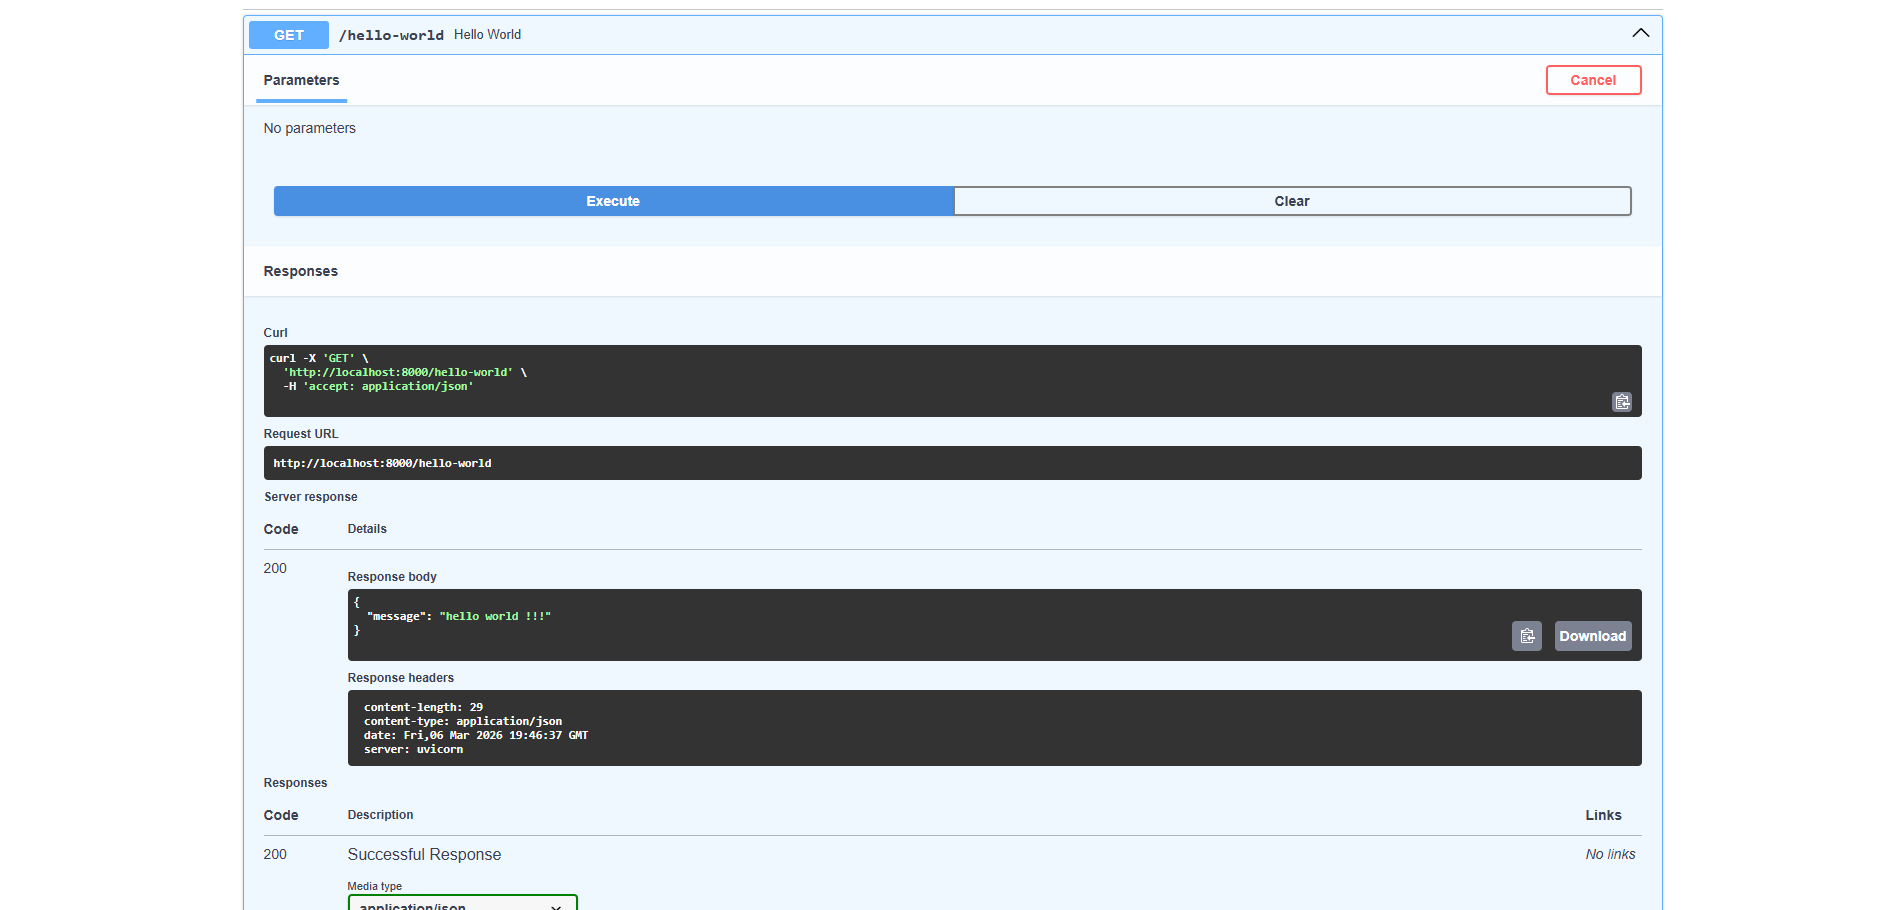Click the server: uvicorn header line
This screenshot has width=1901, height=910.
tap(413, 749)
